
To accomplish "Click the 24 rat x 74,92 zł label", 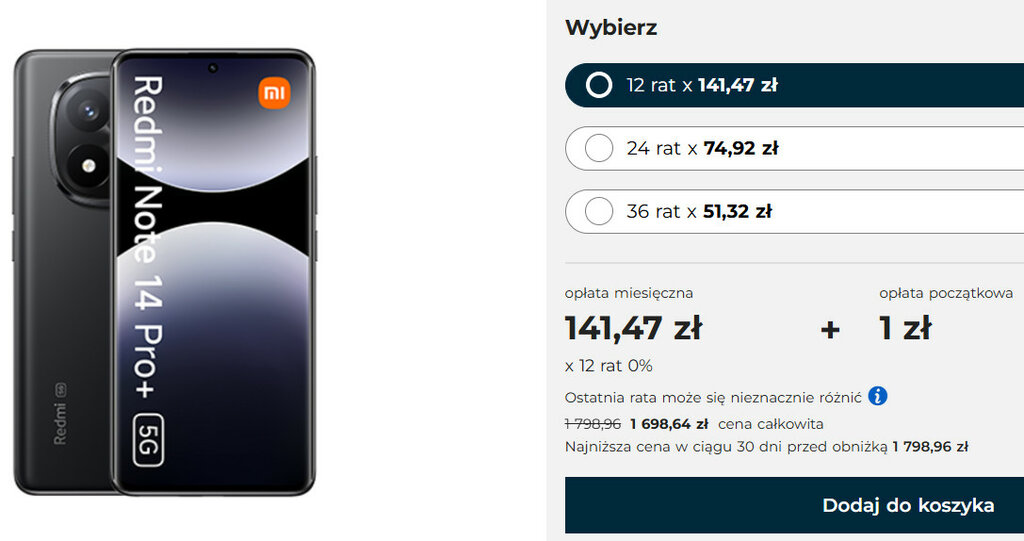I will click(x=702, y=148).
